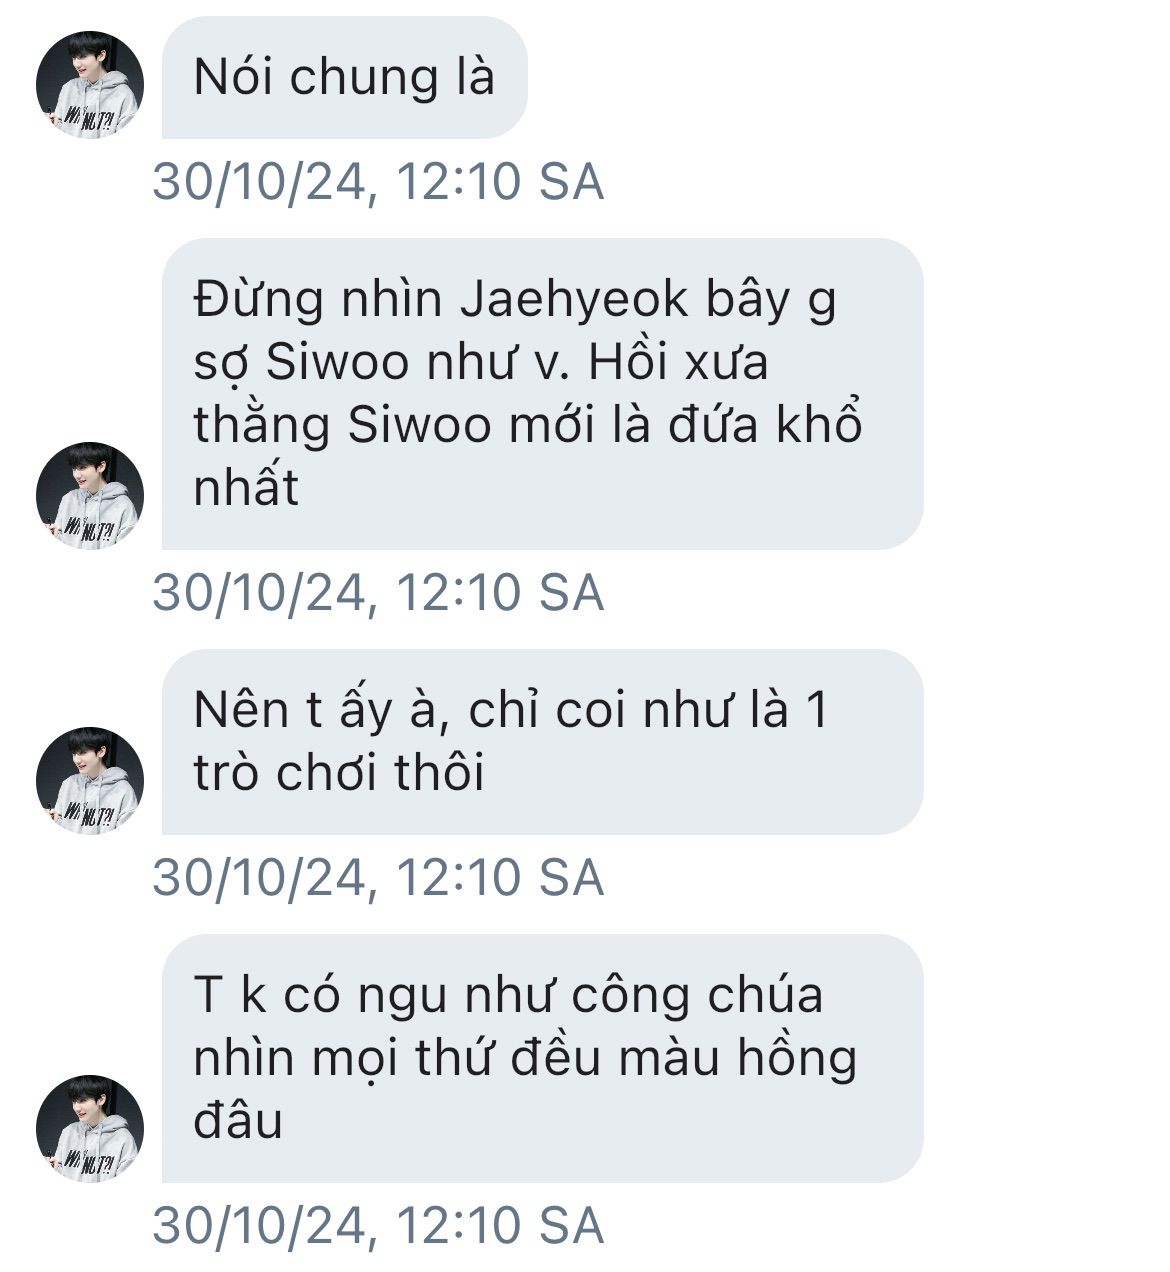Select message starting "Đừng nhìn Jaehyeok"
1170x1272 pixels.
pos(542,393)
